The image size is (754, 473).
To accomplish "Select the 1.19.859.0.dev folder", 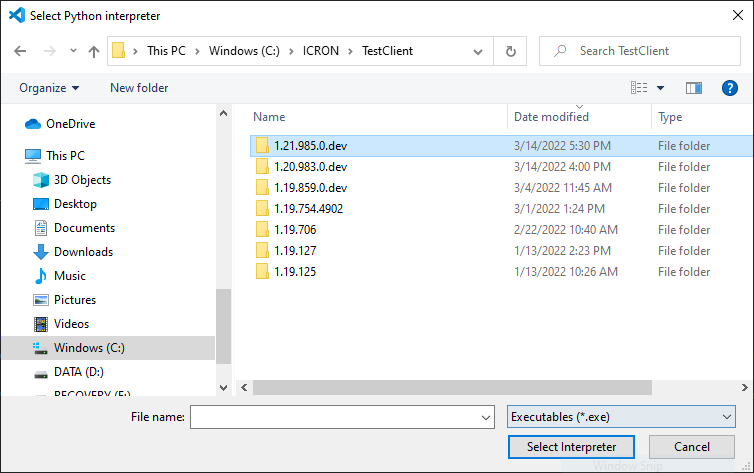I will pyautogui.click(x=501, y=188).
